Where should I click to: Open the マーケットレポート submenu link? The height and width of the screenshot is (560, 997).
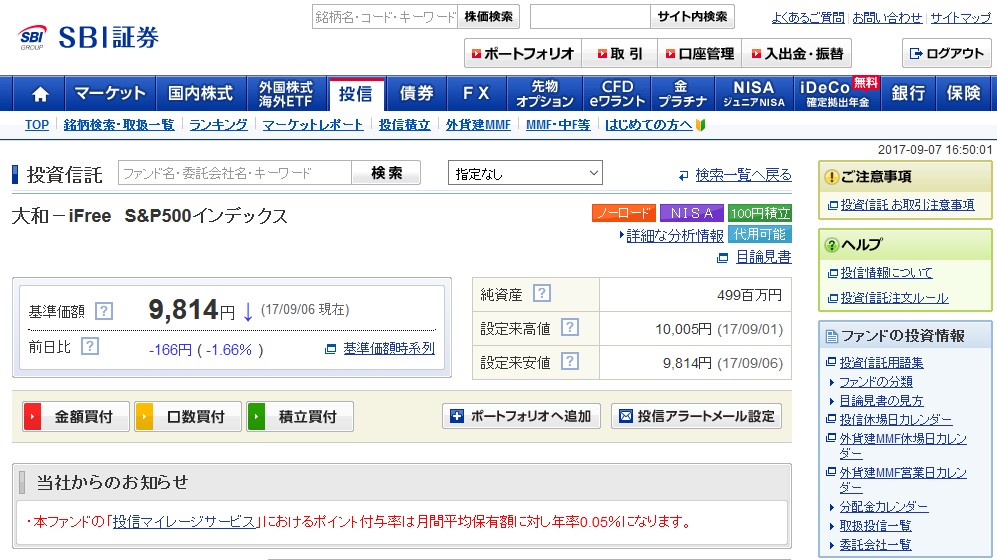[313, 125]
